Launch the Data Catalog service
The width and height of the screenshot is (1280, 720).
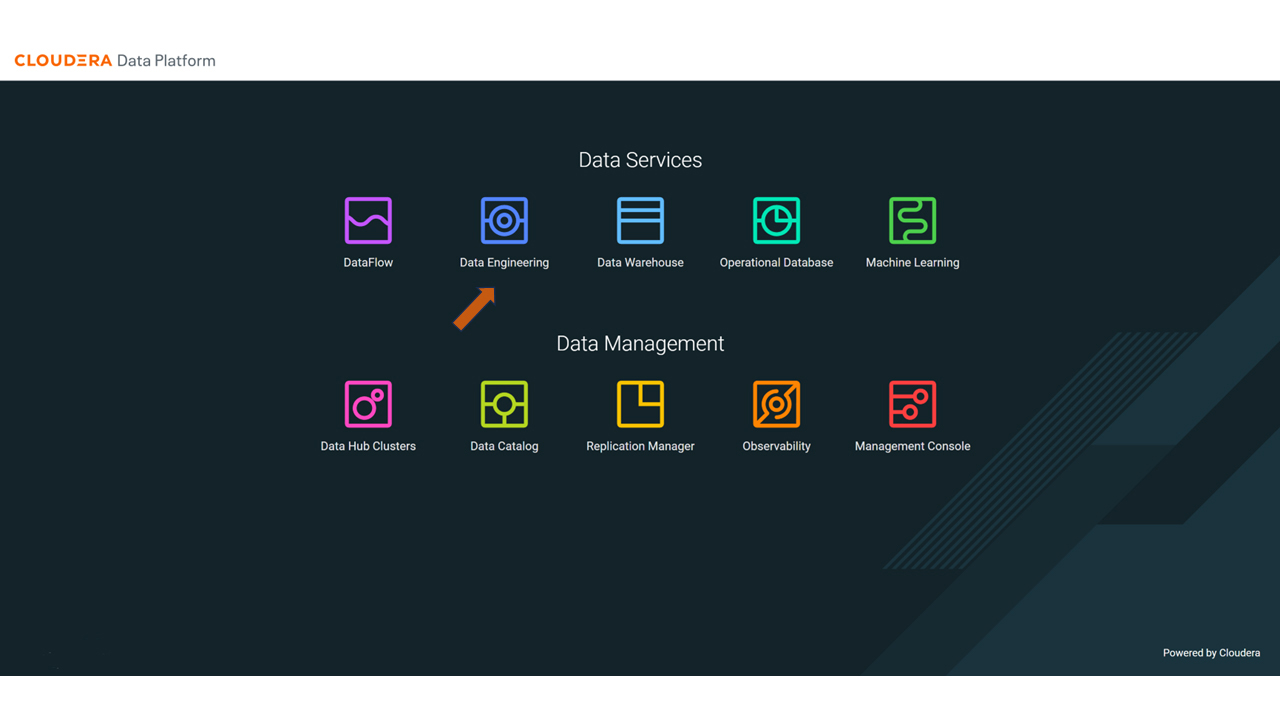tap(504, 403)
